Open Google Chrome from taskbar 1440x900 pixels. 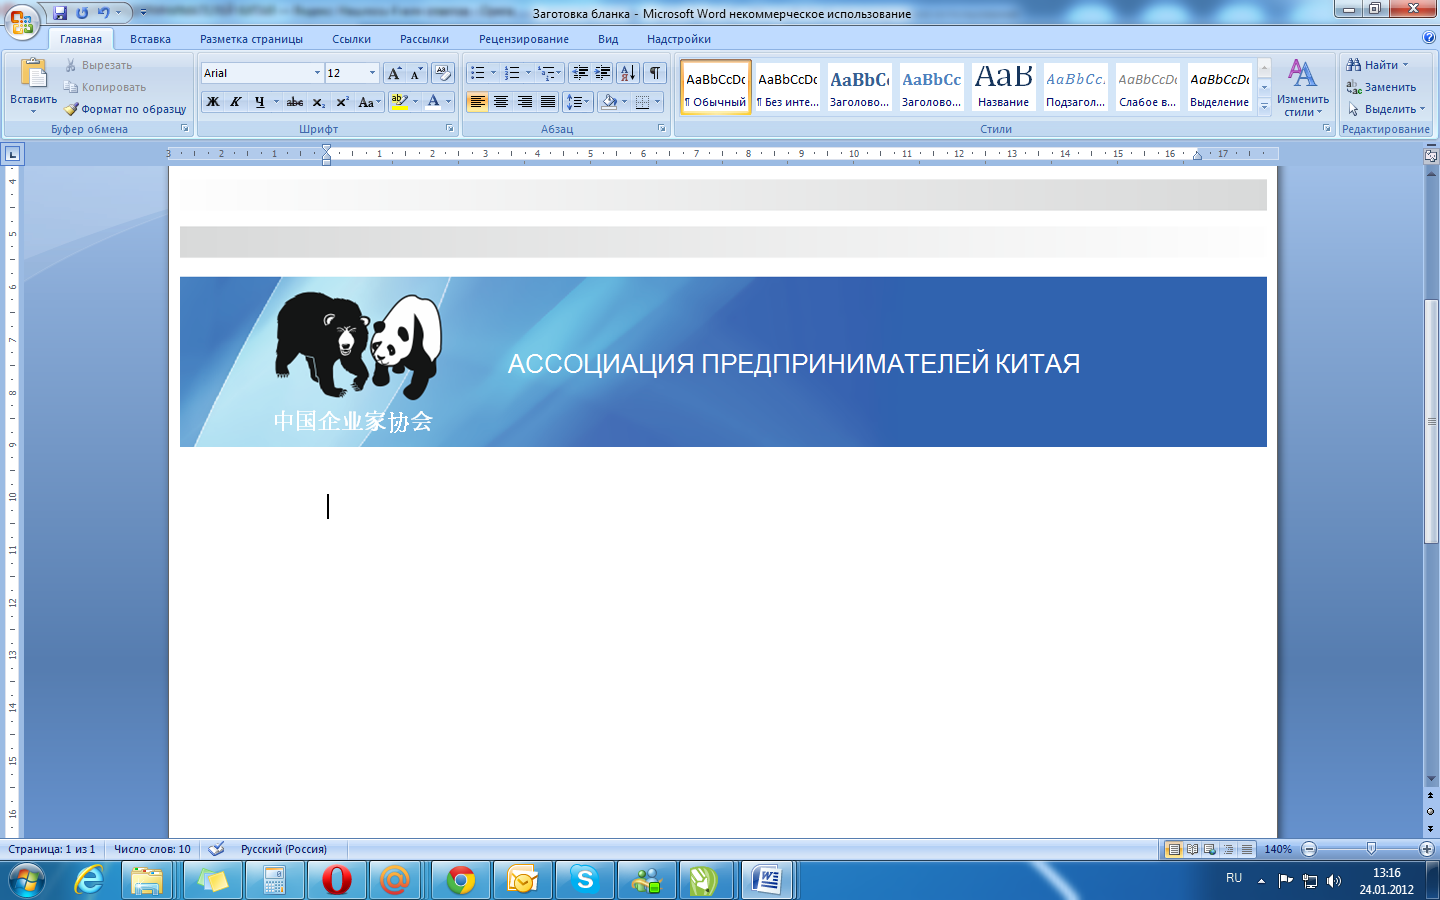[461, 880]
